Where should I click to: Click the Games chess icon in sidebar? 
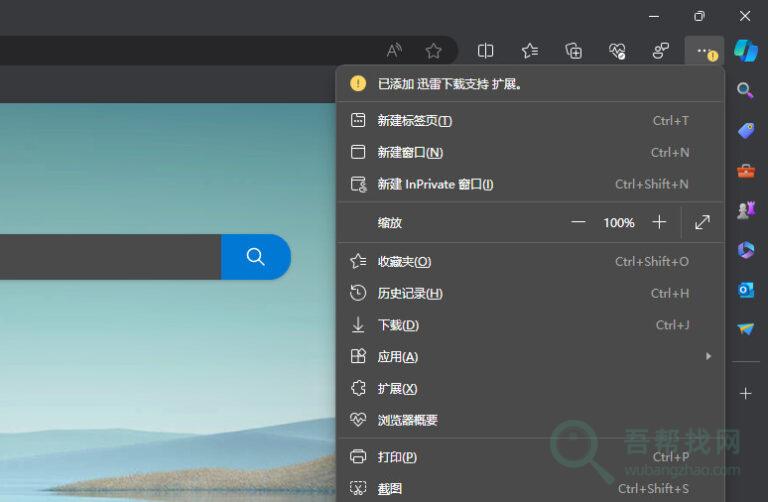pos(745,210)
